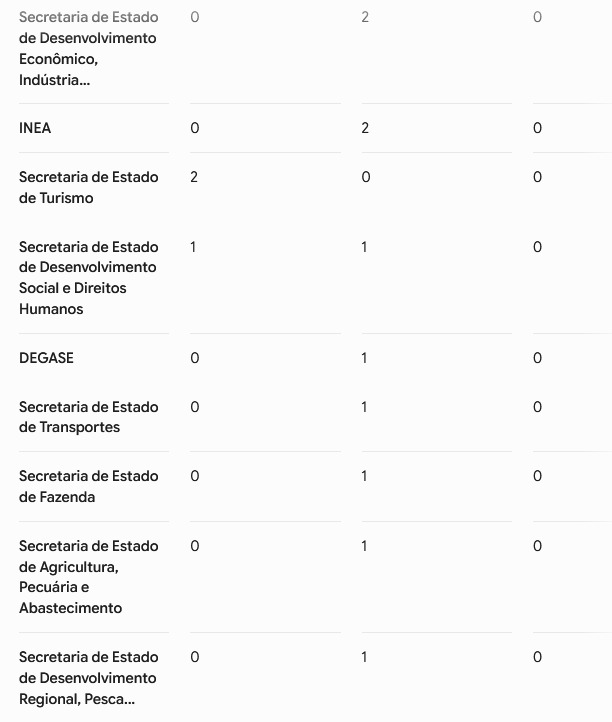Select Desenvolvimento Regional second column value 1
612x722 pixels.
click(364, 657)
